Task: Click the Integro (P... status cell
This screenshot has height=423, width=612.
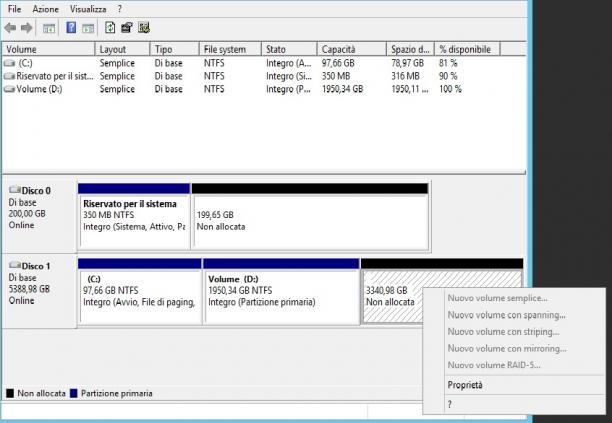Action: (x=288, y=89)
